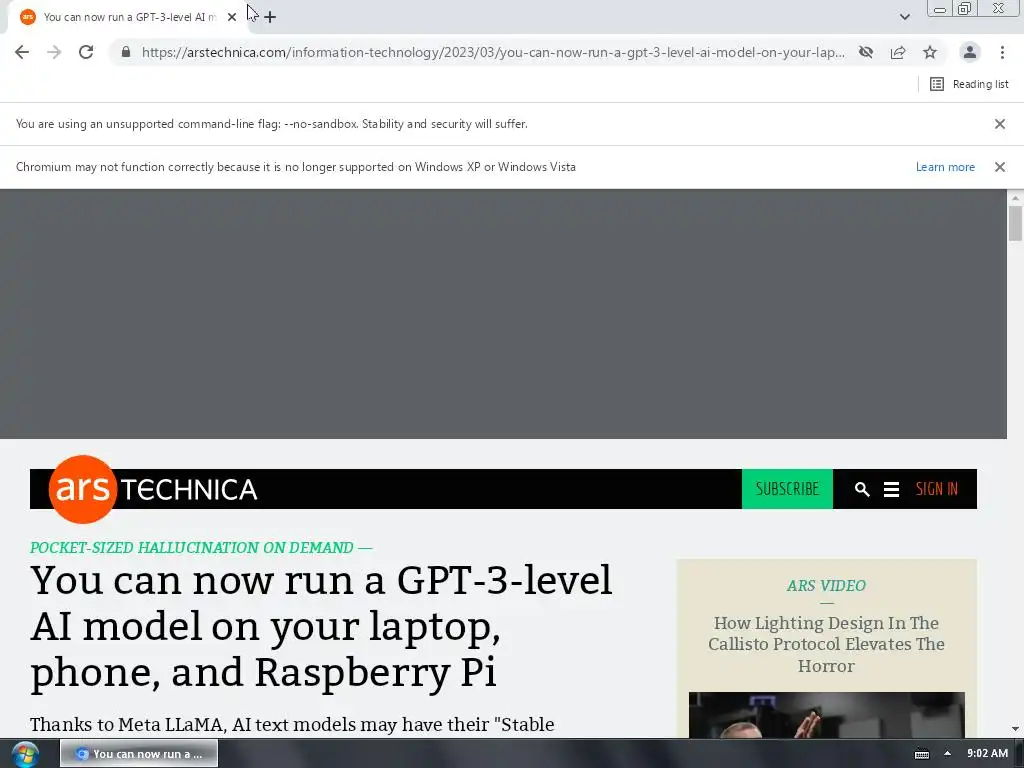Reload the current page
Screen dimensions: 1024x768
pyautogui.click(x=86, y=52)
